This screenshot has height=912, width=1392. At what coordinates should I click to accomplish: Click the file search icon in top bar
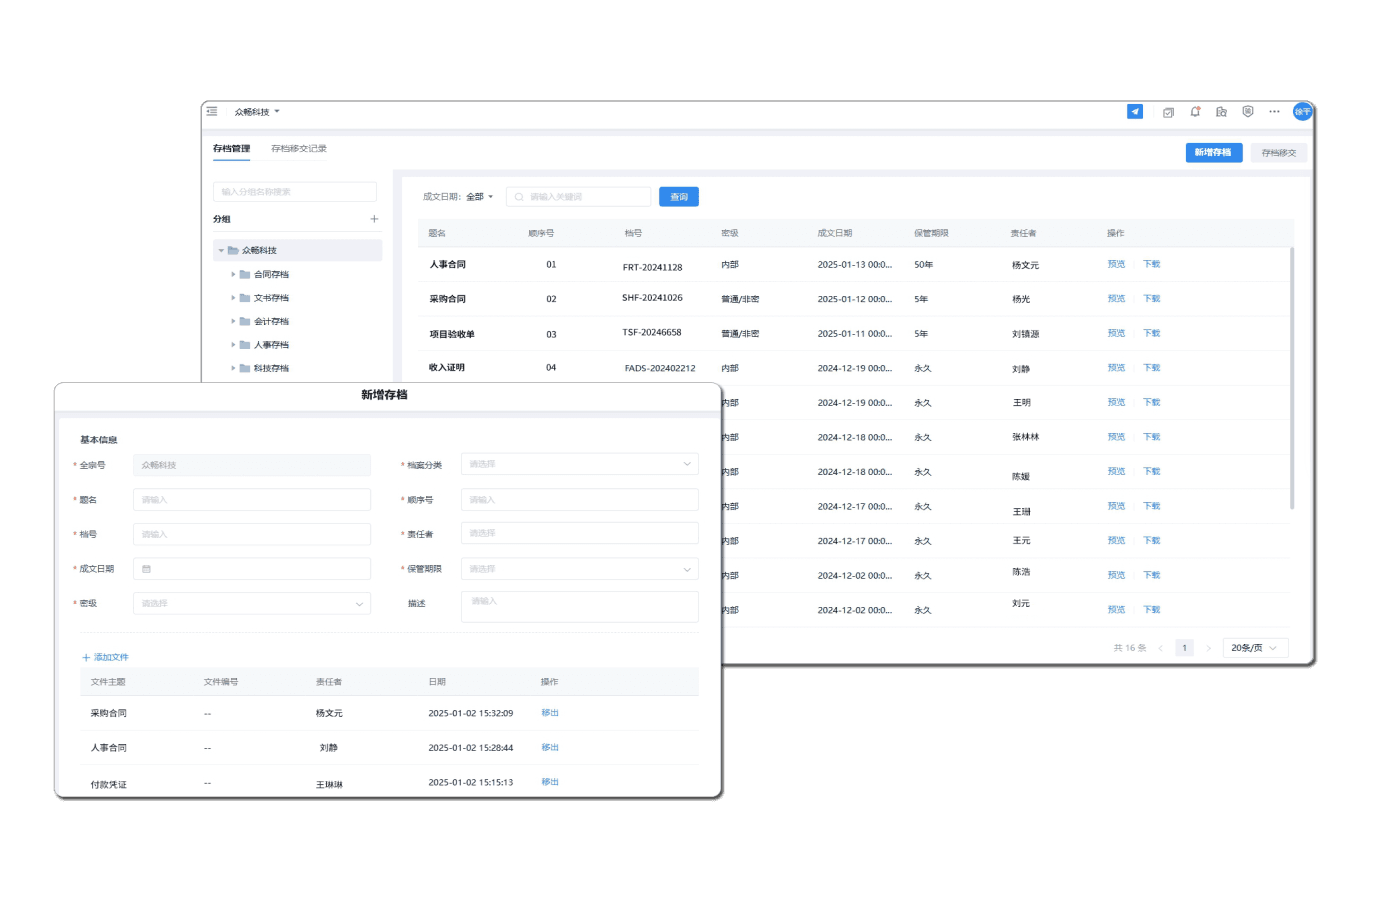tap(1221, 112)
